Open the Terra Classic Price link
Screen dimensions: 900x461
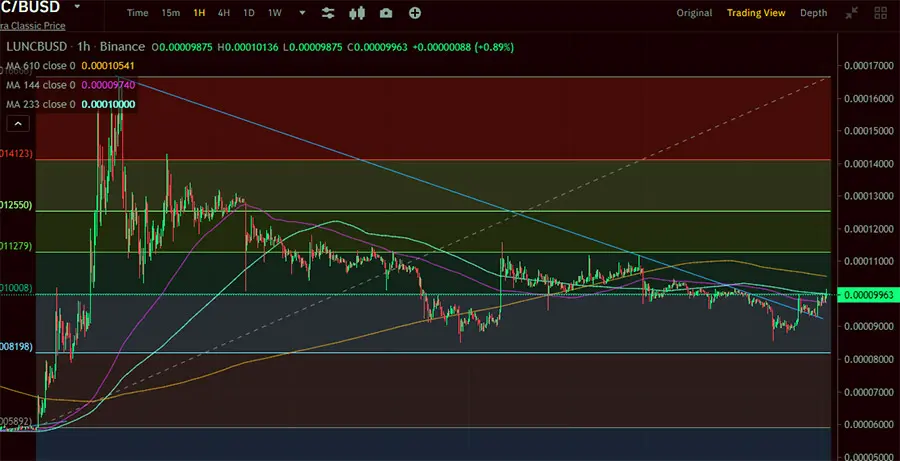(x=33, y=26)
